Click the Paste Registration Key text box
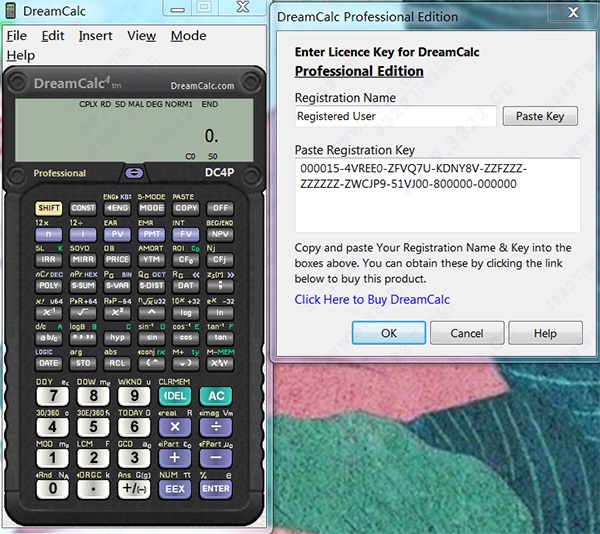The height and width of the screenshot is (534, 600). 437,195
